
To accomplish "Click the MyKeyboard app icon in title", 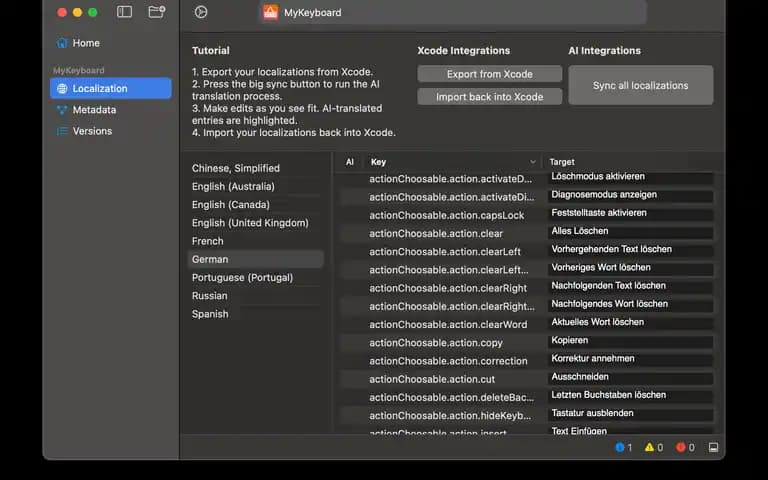I will (x=270, y=12).
